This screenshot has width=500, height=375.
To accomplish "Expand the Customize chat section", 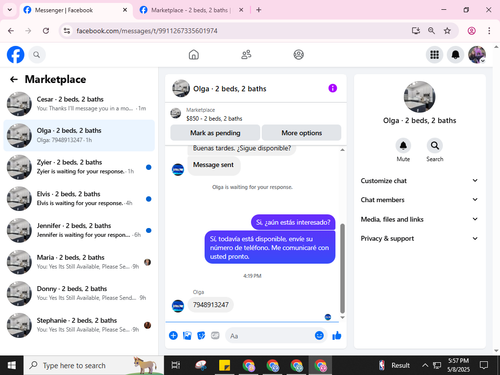I will pos(419,181).
